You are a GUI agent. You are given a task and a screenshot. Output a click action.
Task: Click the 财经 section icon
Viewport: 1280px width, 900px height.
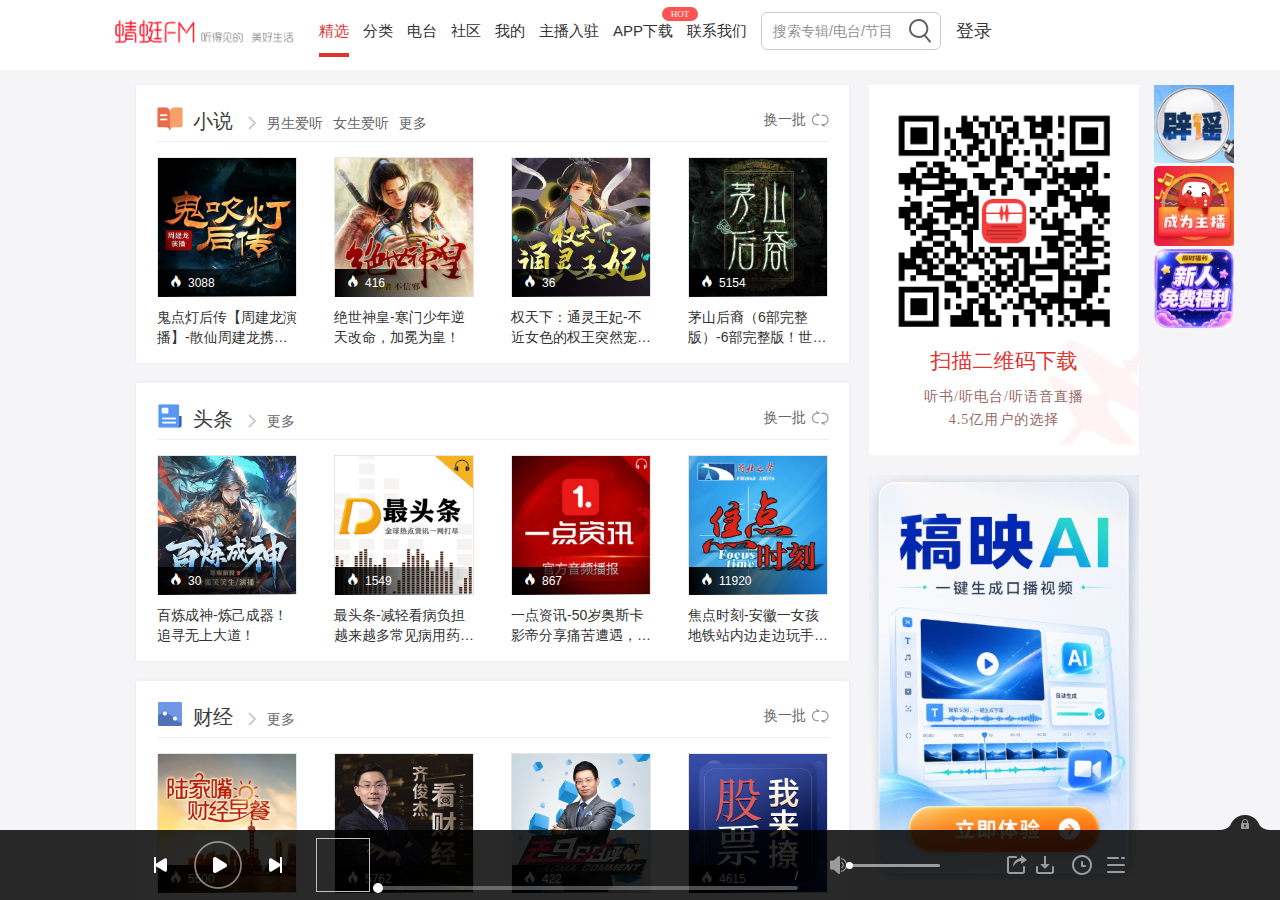170,714
